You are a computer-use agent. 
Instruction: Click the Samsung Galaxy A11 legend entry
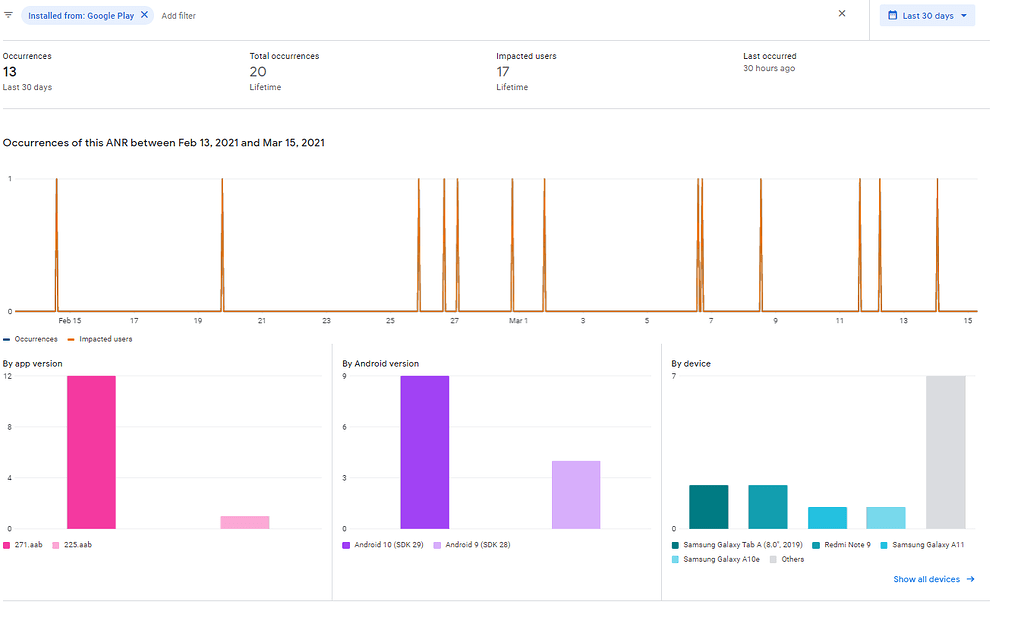coord(922,545)
